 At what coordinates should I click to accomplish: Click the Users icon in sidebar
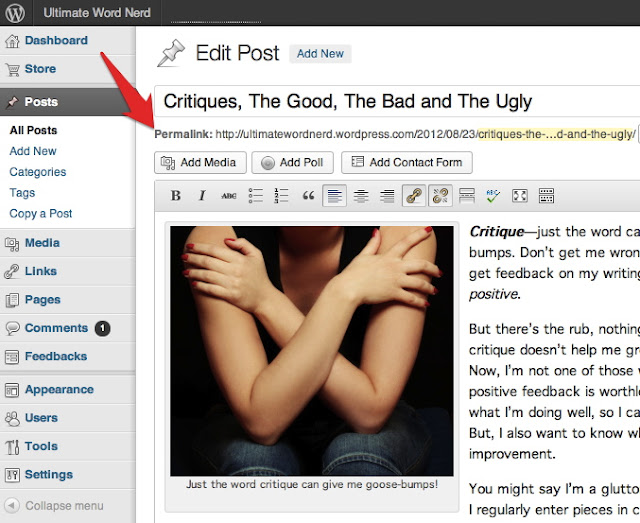12,418
